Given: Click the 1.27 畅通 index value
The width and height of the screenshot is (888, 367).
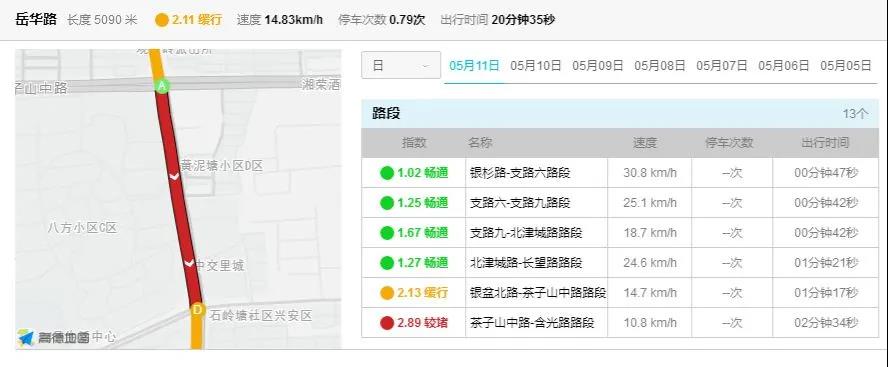Looking at the screenshot, I should 422,263.
